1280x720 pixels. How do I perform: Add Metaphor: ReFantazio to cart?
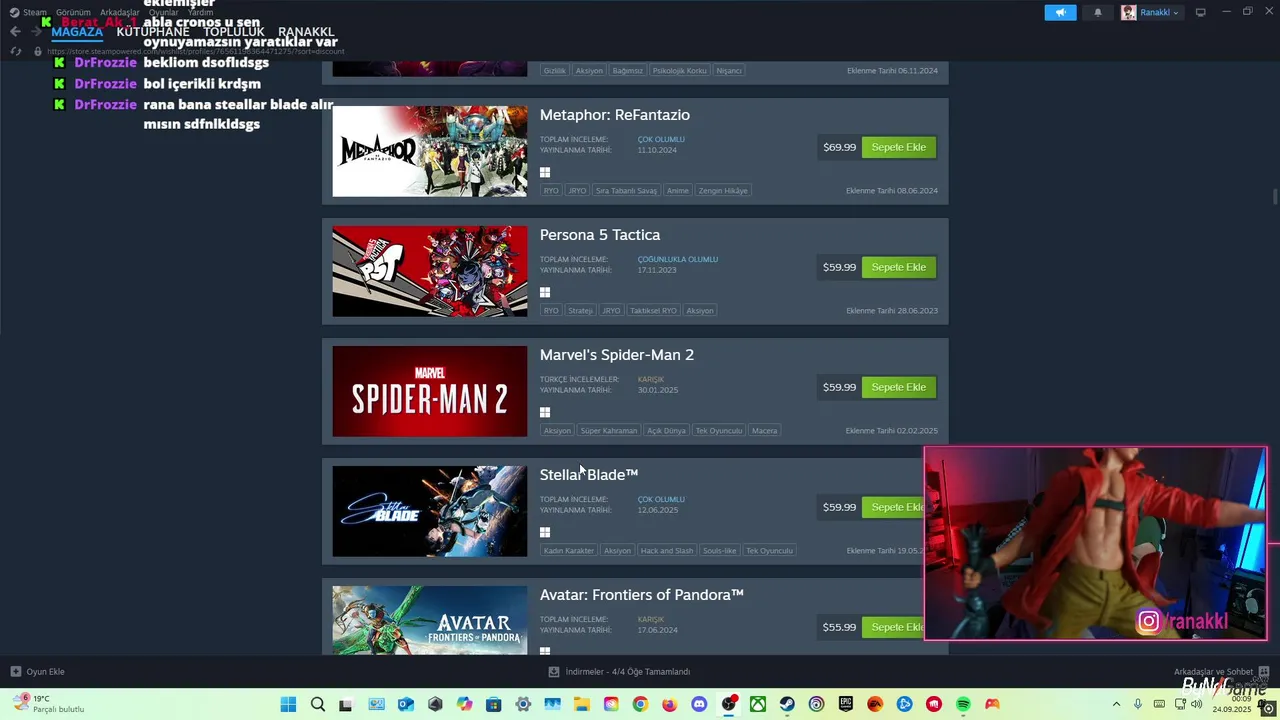pyautogui.click(x=899, y=147)
